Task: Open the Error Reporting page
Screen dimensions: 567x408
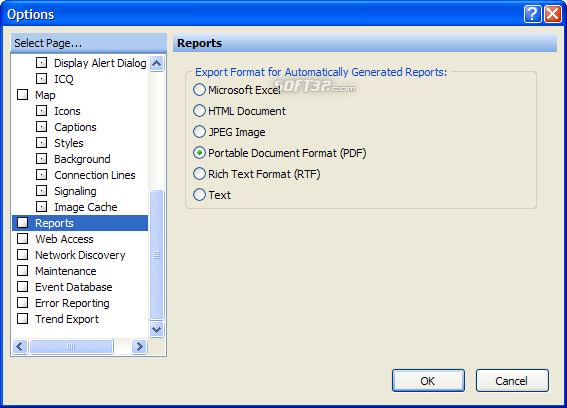Action: (x=72, y=303)
